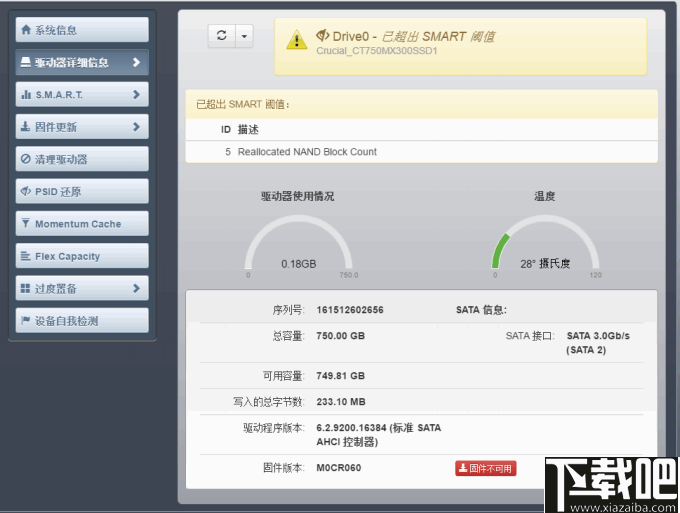The width and height of the screenshot is (680, 513).
Task: Click the drive icon beside 驱动器详细信息
Action: pyautogui.click(x=26, y=62)
